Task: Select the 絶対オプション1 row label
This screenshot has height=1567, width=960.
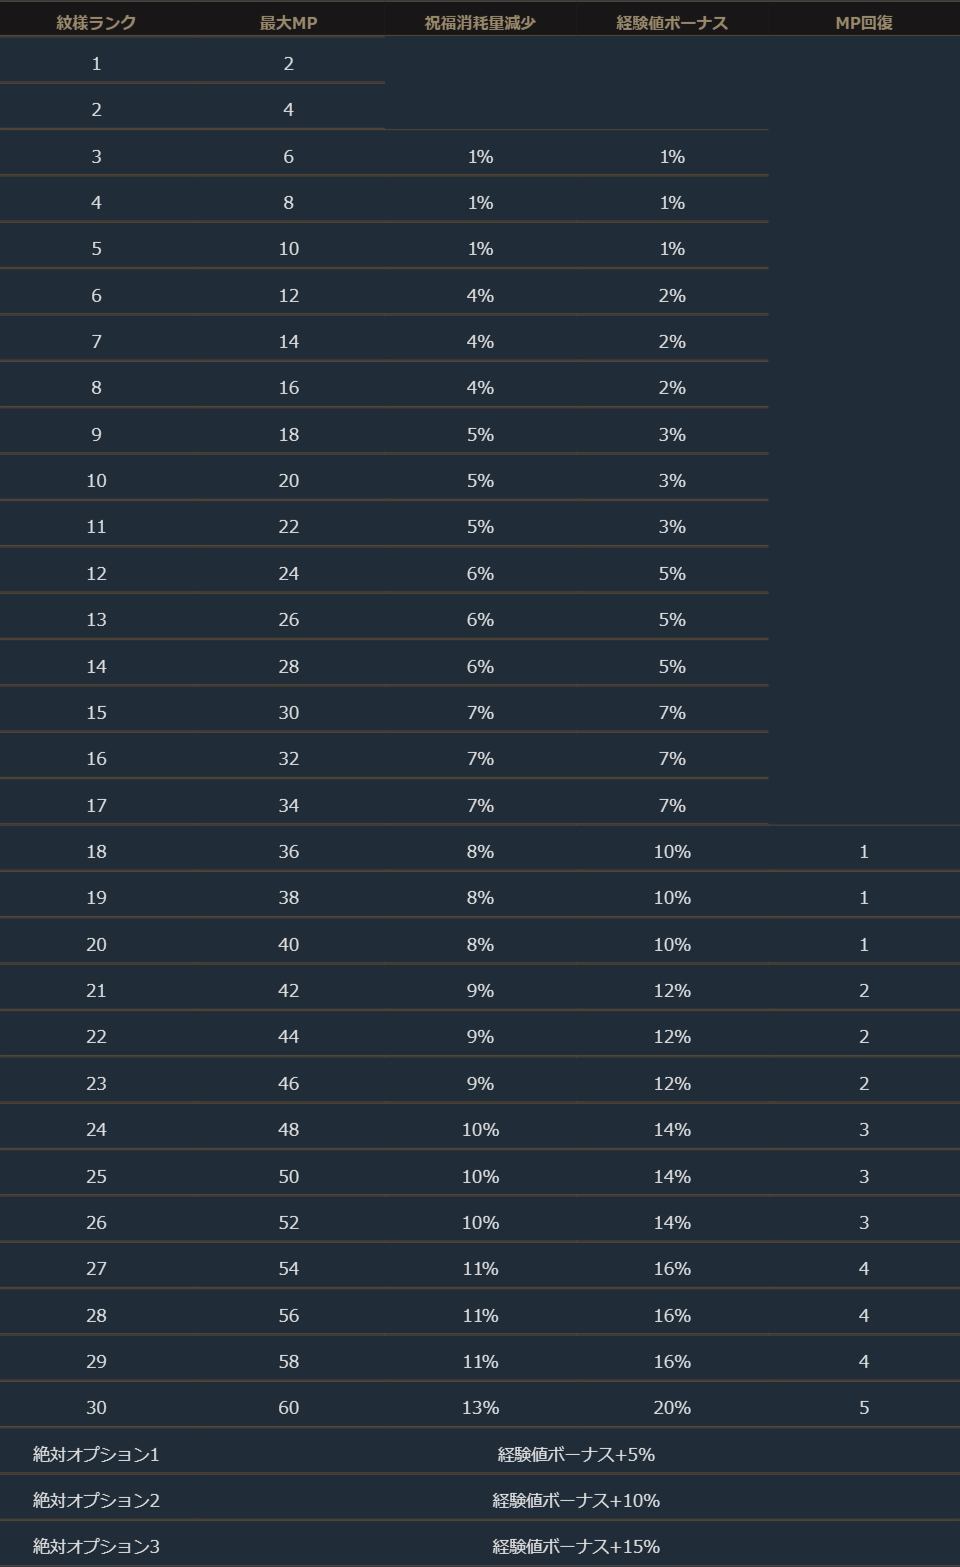Action: (x=96, y=1454)
